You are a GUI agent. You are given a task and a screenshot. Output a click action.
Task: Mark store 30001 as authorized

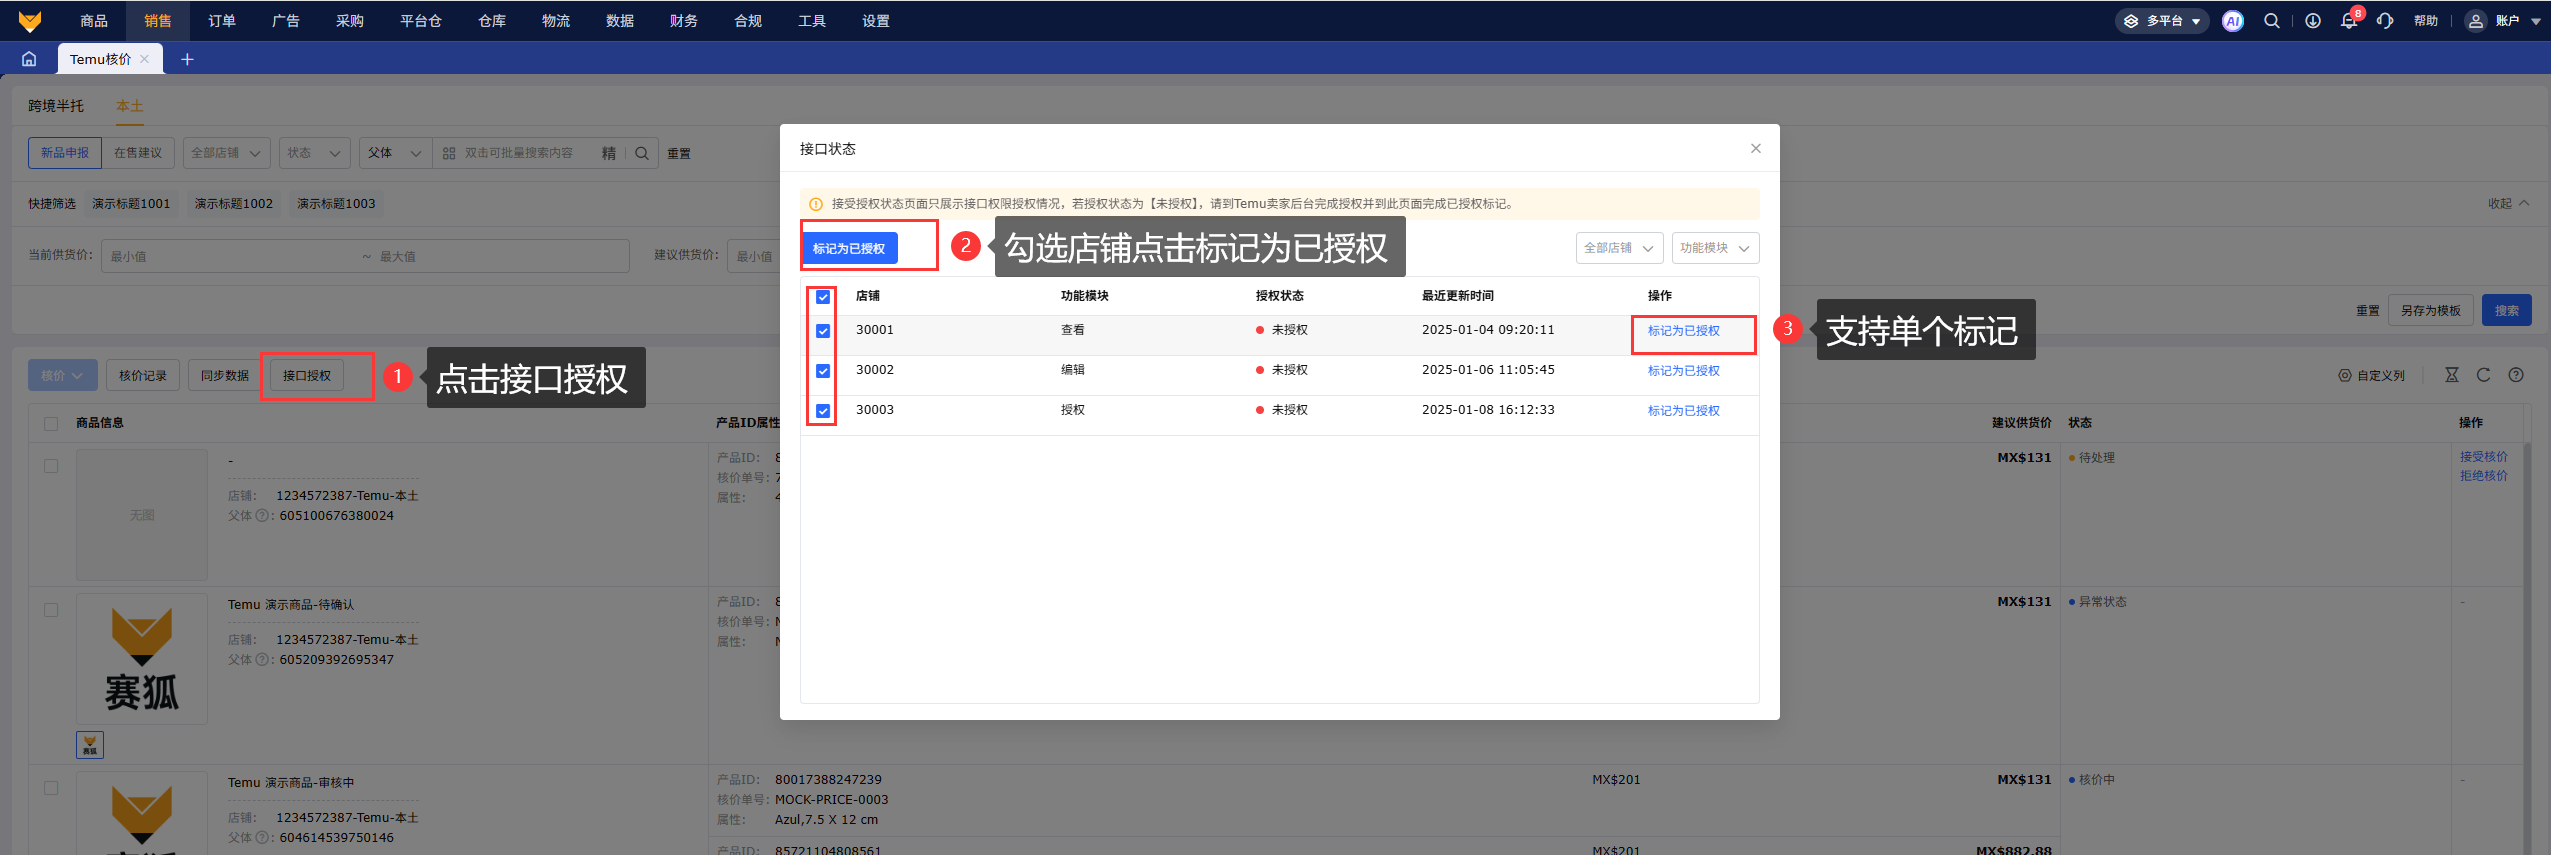click(x=1684, y=331)
